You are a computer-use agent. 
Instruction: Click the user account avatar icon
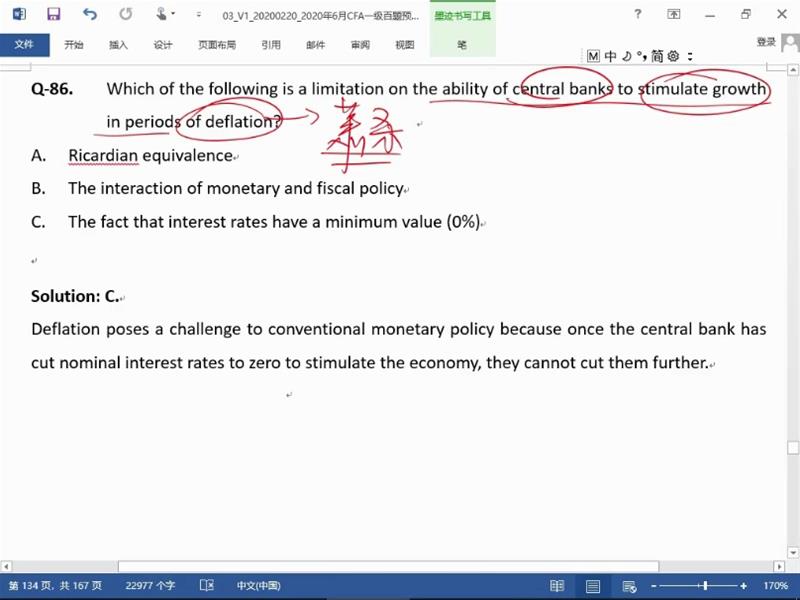click(790, 43)
